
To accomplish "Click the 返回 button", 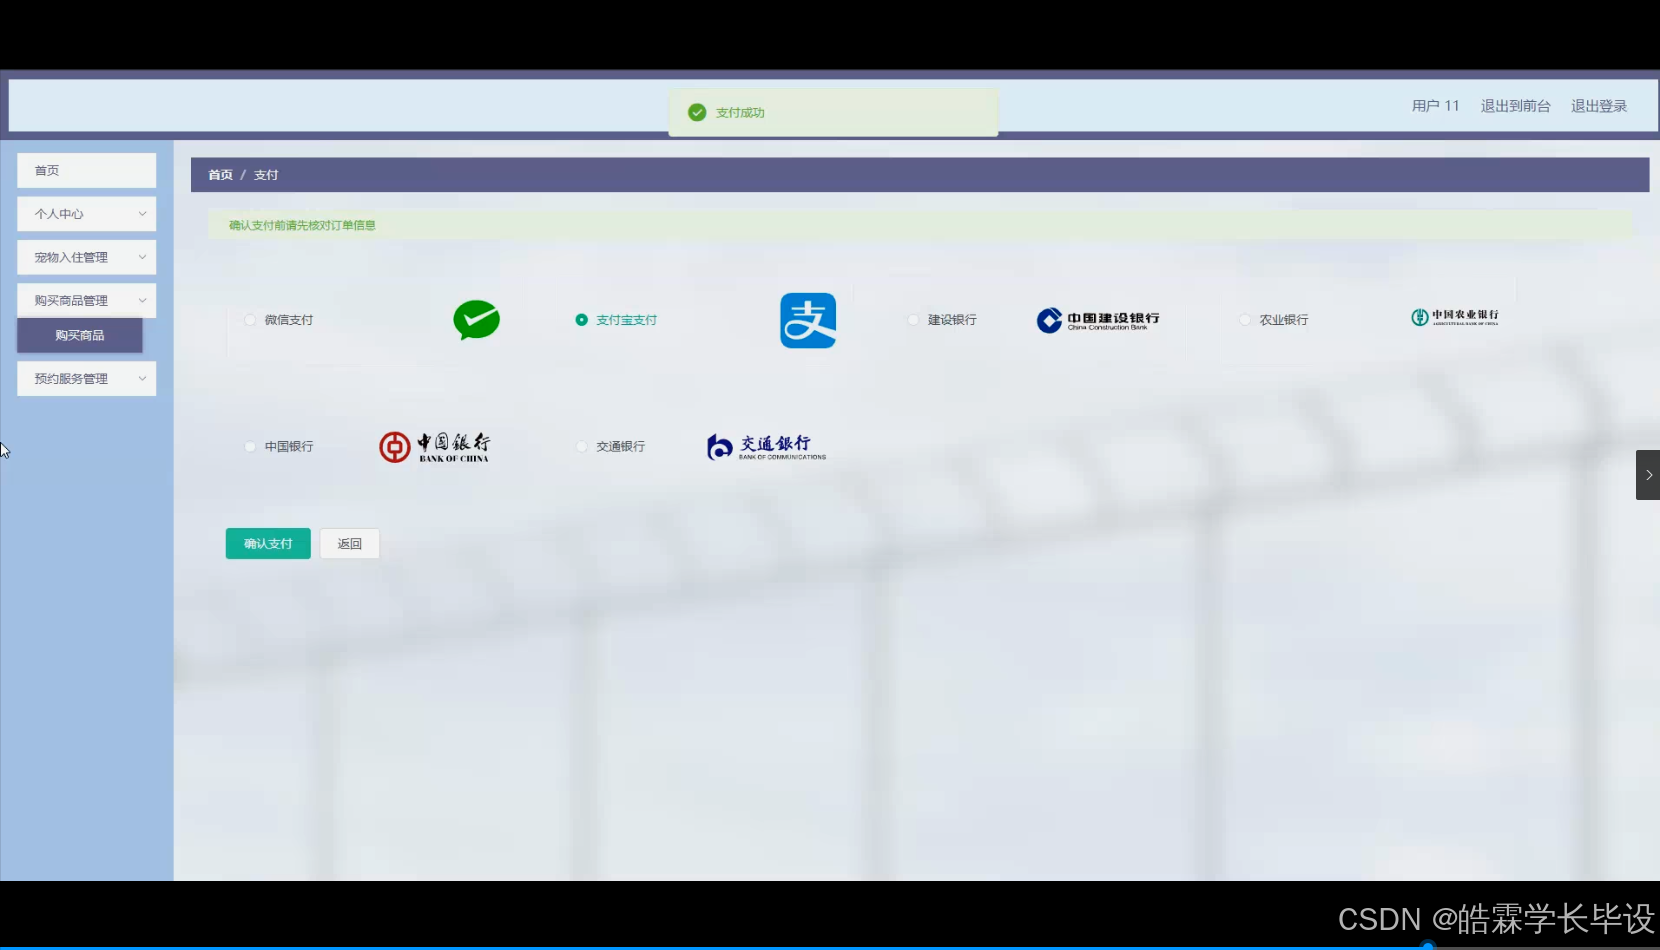I will tap(350, 543).
